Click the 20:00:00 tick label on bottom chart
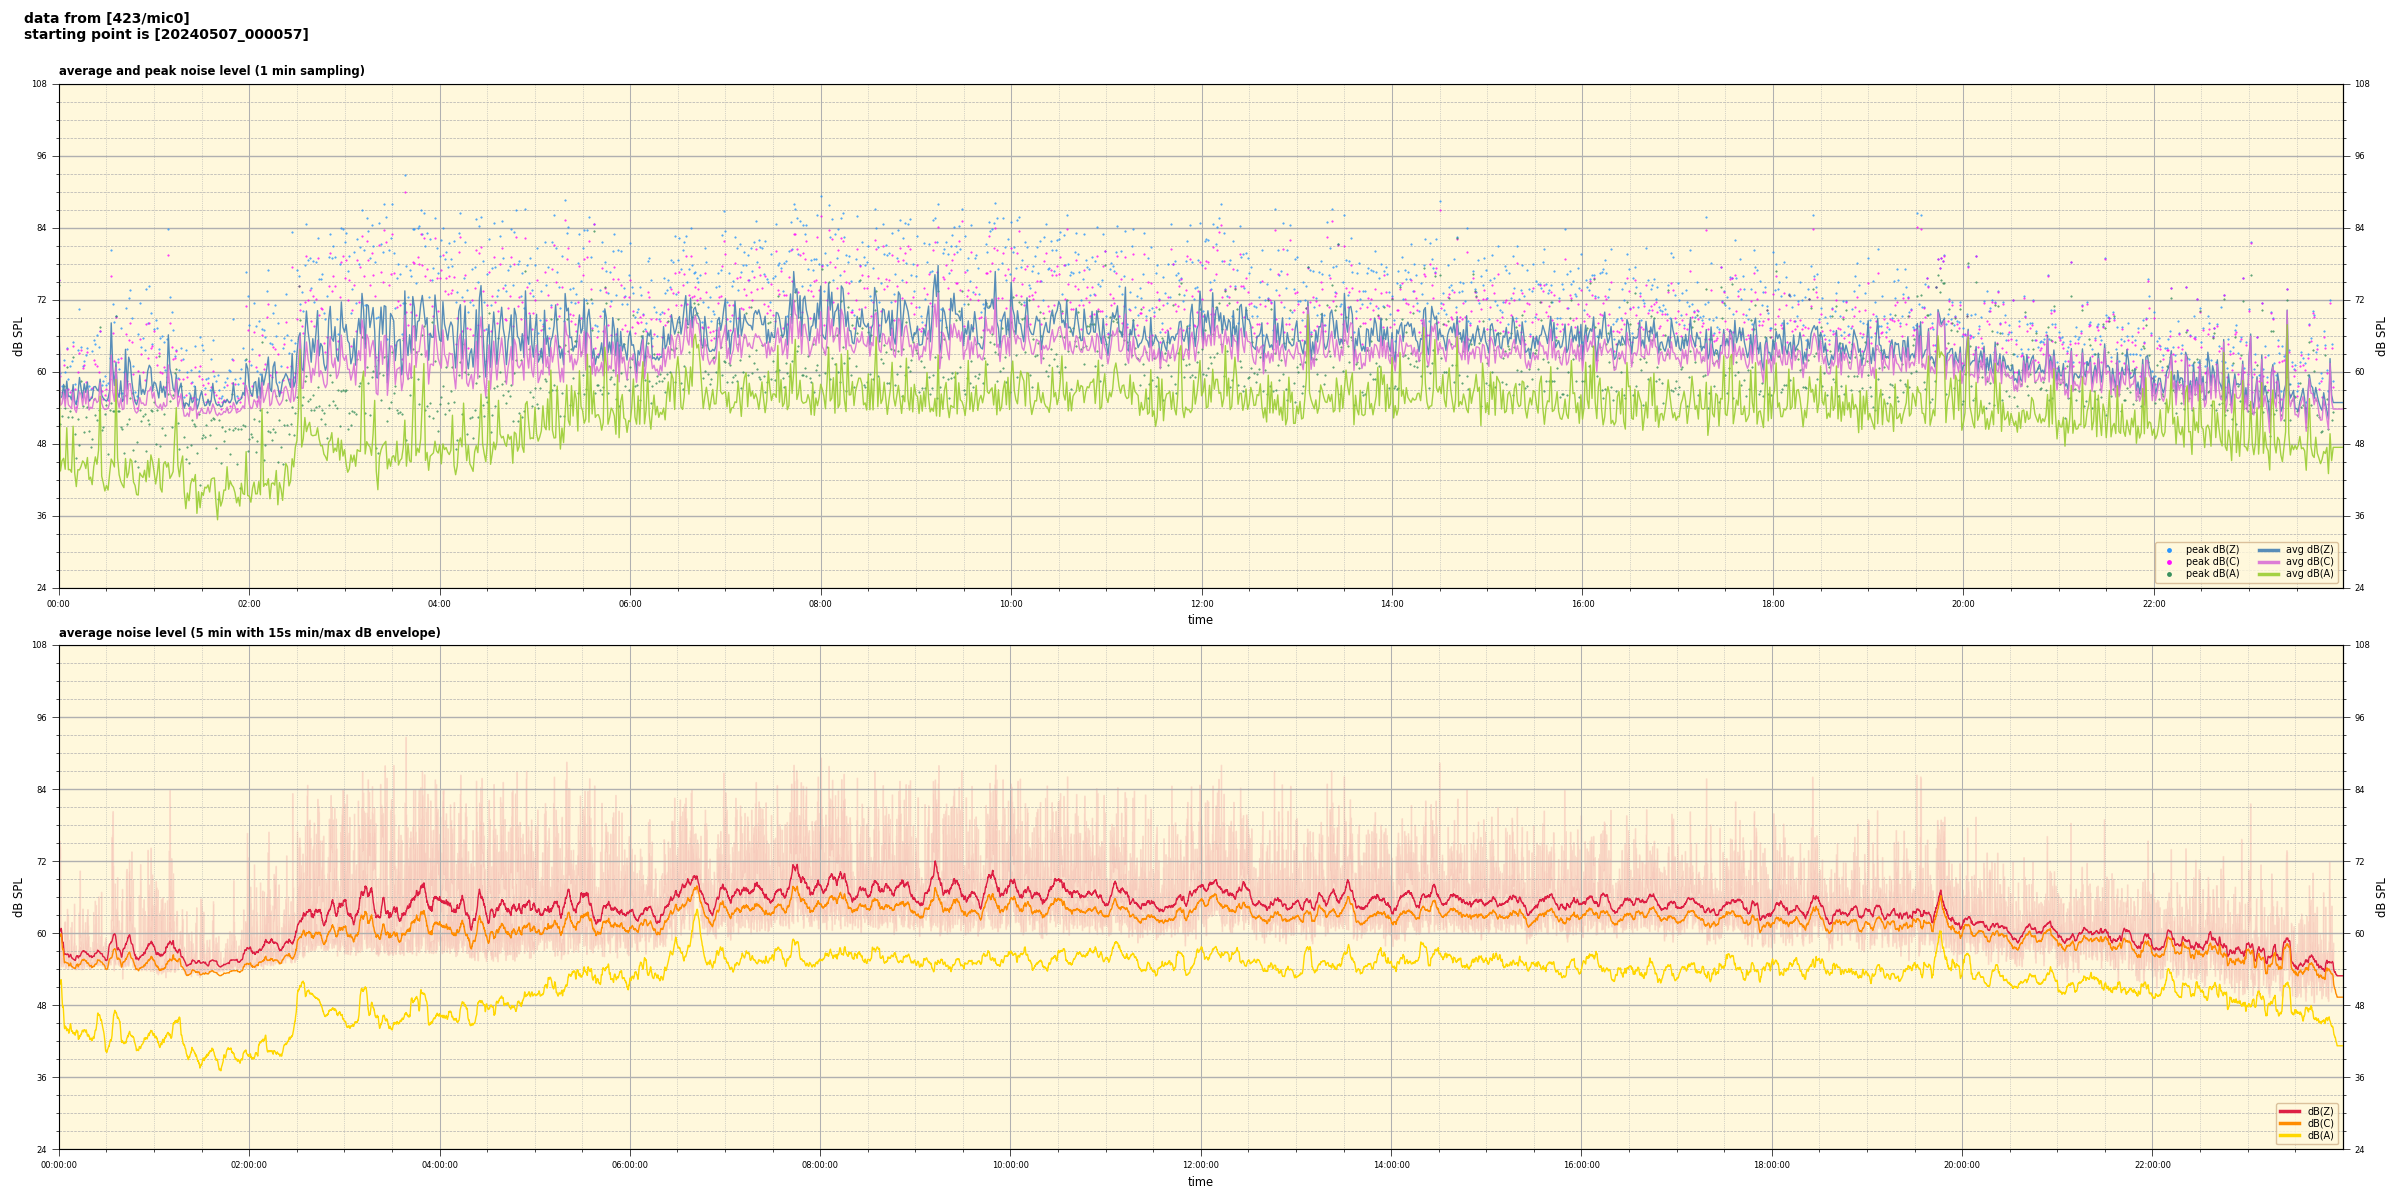 coord(1962,1165)
